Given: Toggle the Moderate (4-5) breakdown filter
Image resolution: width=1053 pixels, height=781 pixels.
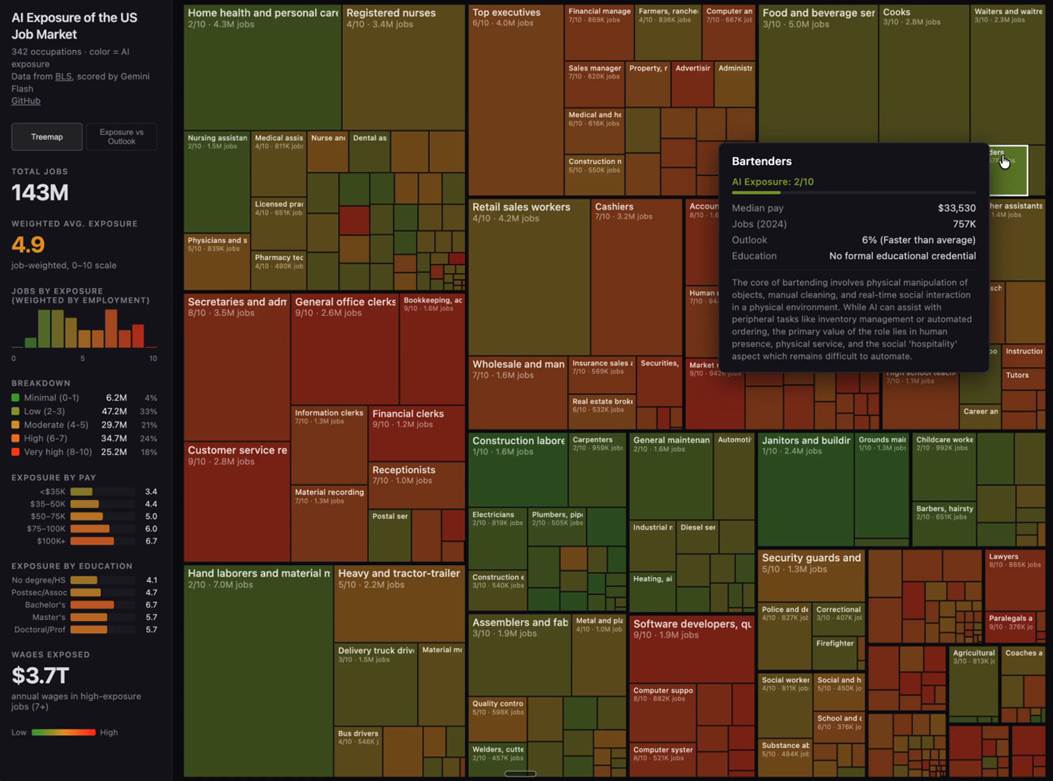Looking at the screenshot, I should tap(56, 424).
